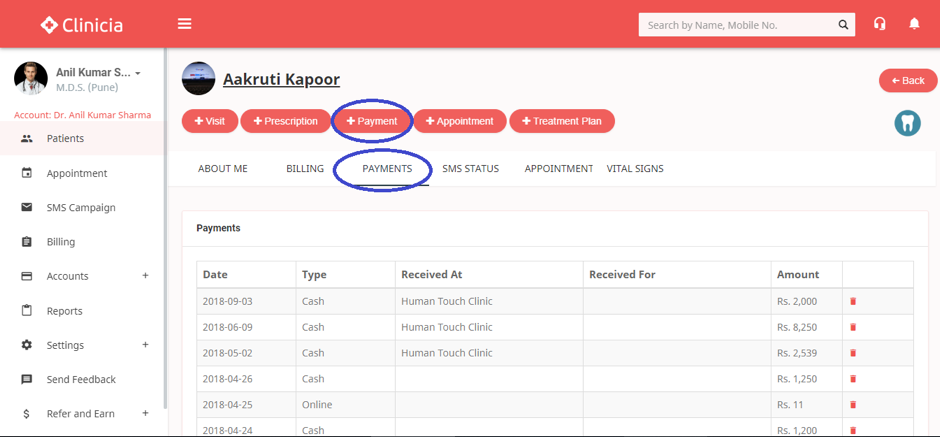The height and width of the screenshot is (437, 940).
Task: Open the headset support icon
Action: [x=879, y=24]
